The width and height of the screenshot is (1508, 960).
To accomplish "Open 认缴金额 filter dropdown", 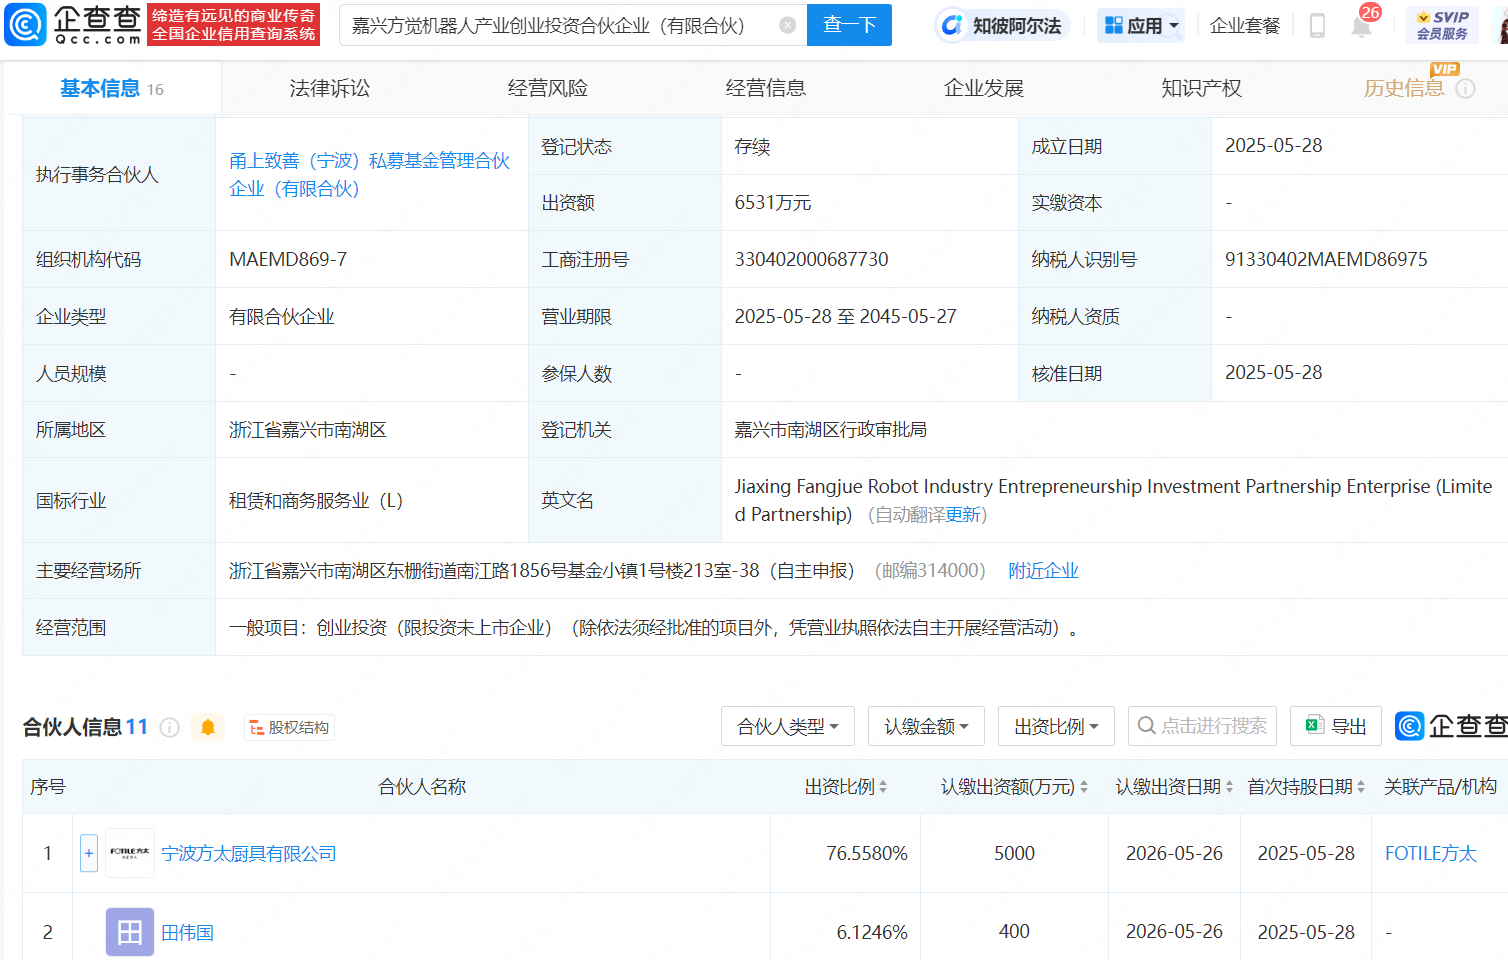I will pos(926,726).
